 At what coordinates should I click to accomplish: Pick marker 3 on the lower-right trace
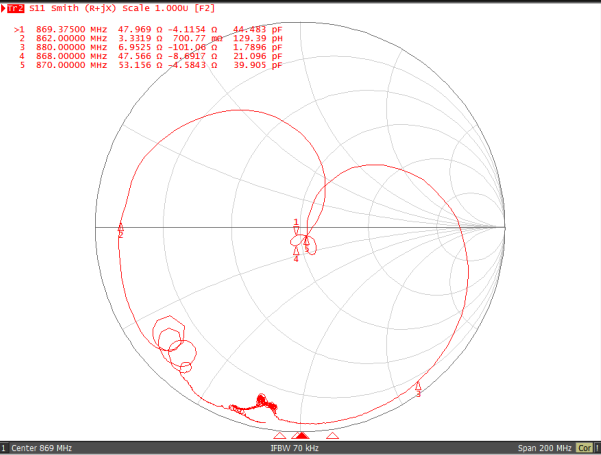point(418,387)
